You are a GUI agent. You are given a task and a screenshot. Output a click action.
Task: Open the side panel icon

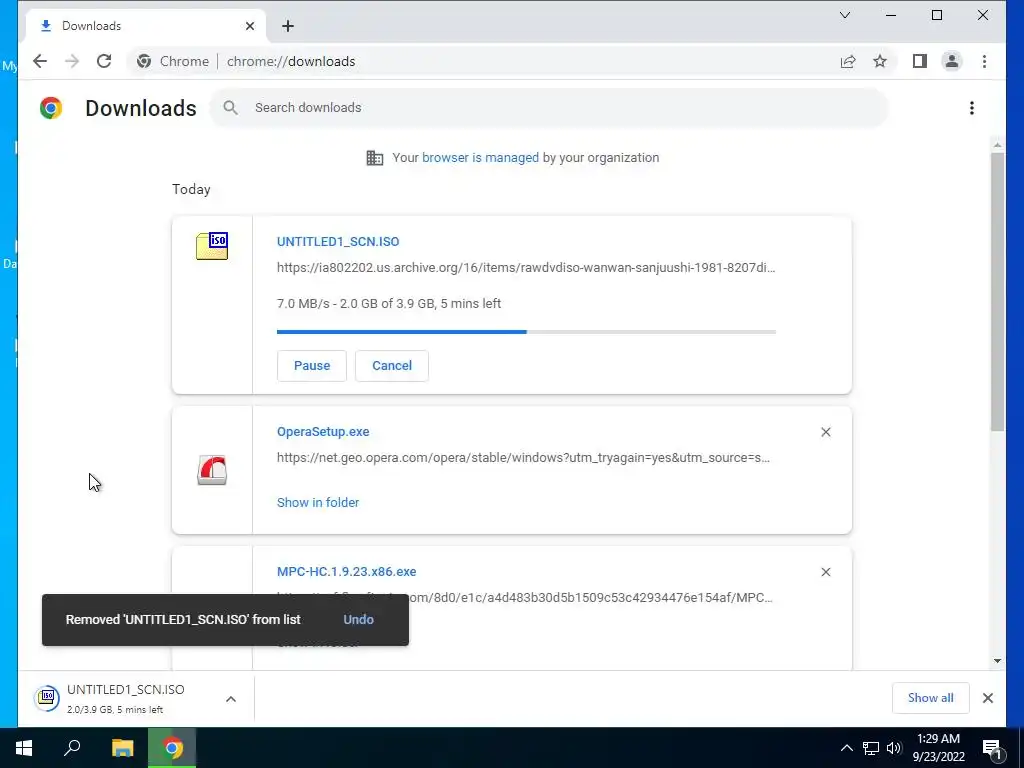pos(920,61)
